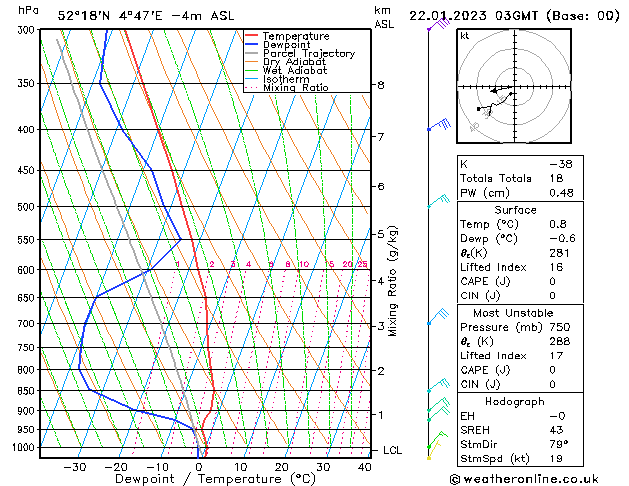
Task: Click the green wind barb near 1000 hPa
Action: tap(438, 439)
